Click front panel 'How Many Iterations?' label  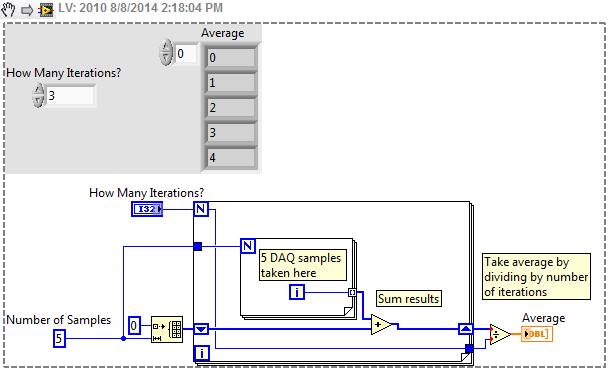pyautogui.click(x=64, y=73)
